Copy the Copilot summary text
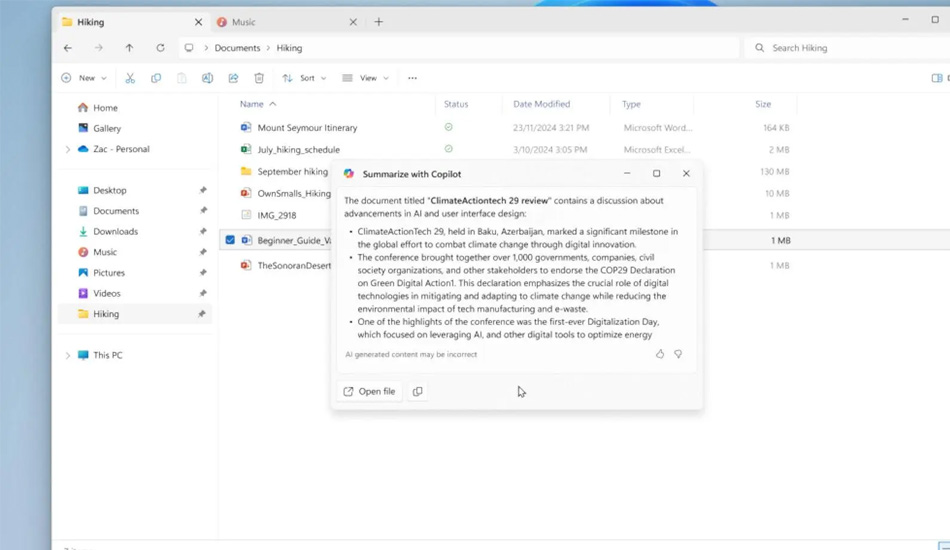This screenshot has width=950, height=550. click(417, 391)
